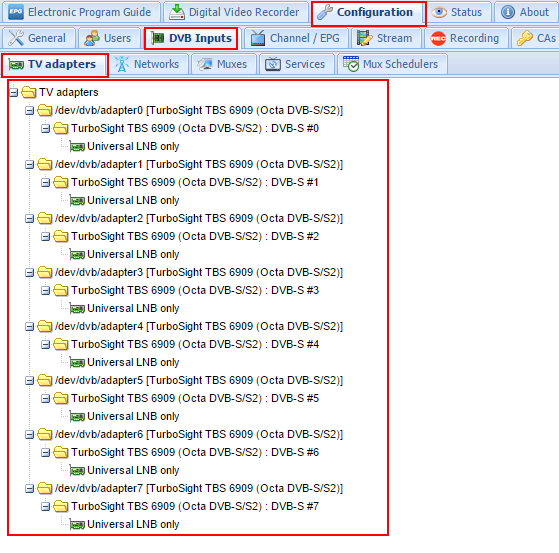This screenshot has width=559, height=553.
Task: Open the CAs tab
Action: coord(536,38)
